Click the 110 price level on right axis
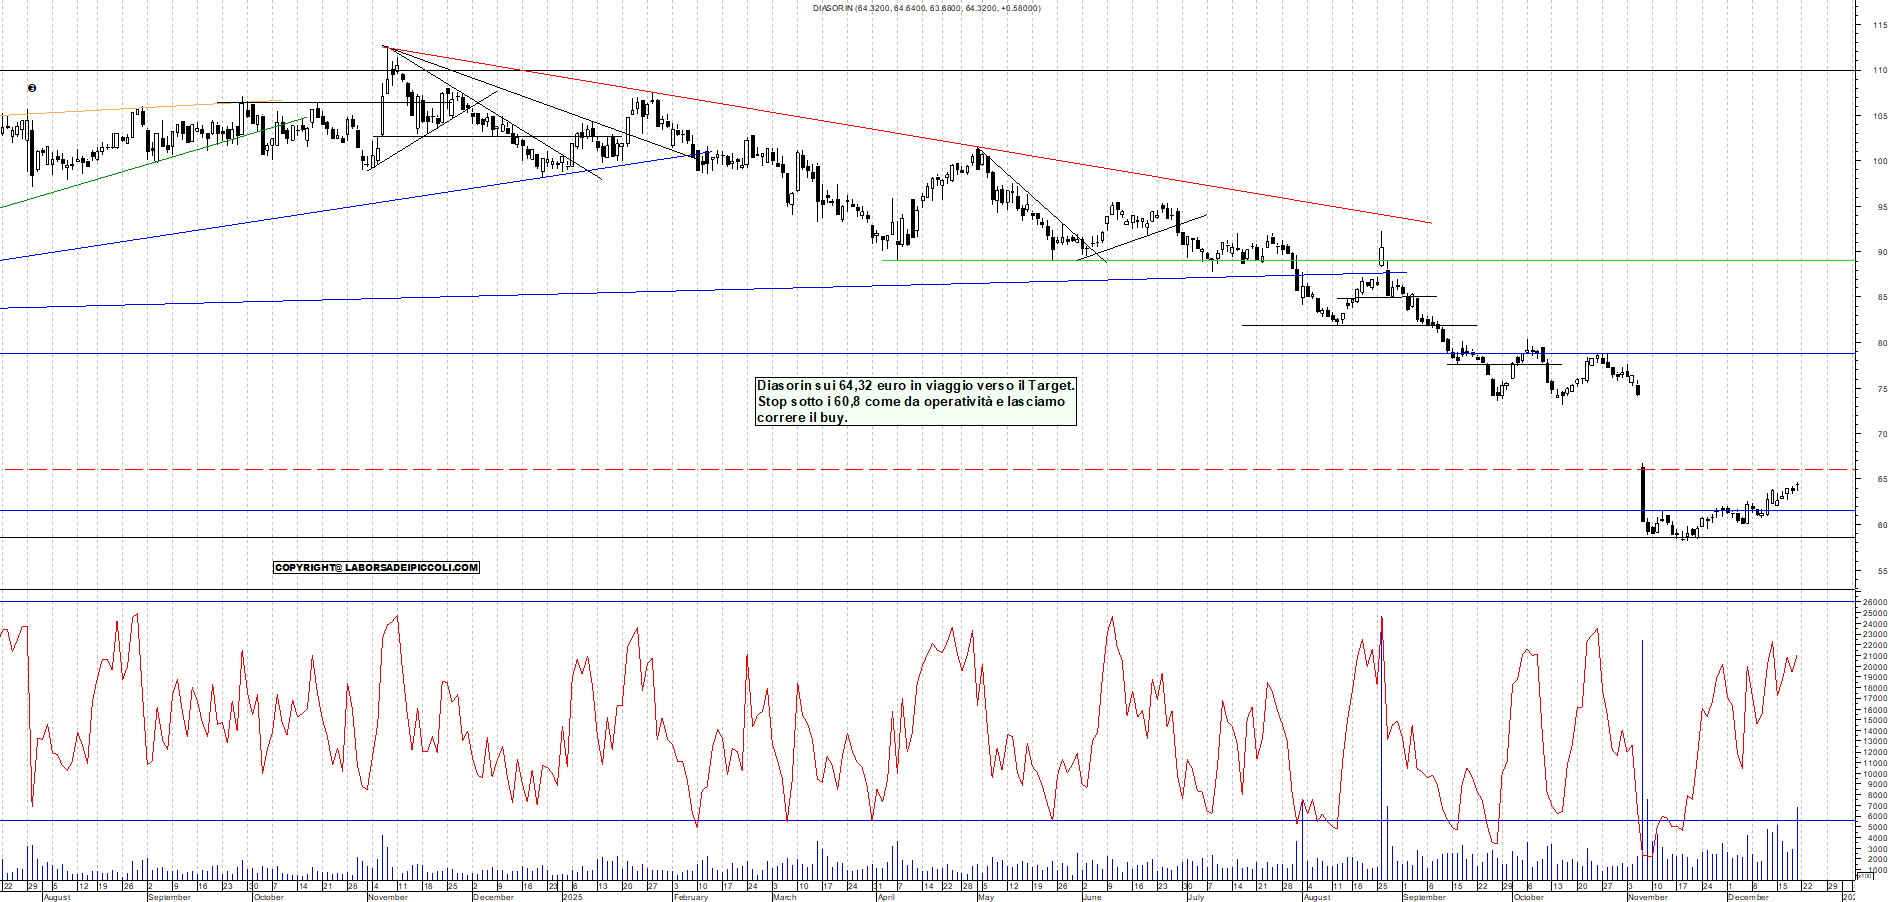1890x902 pixels. click(x=1879, y=71)
